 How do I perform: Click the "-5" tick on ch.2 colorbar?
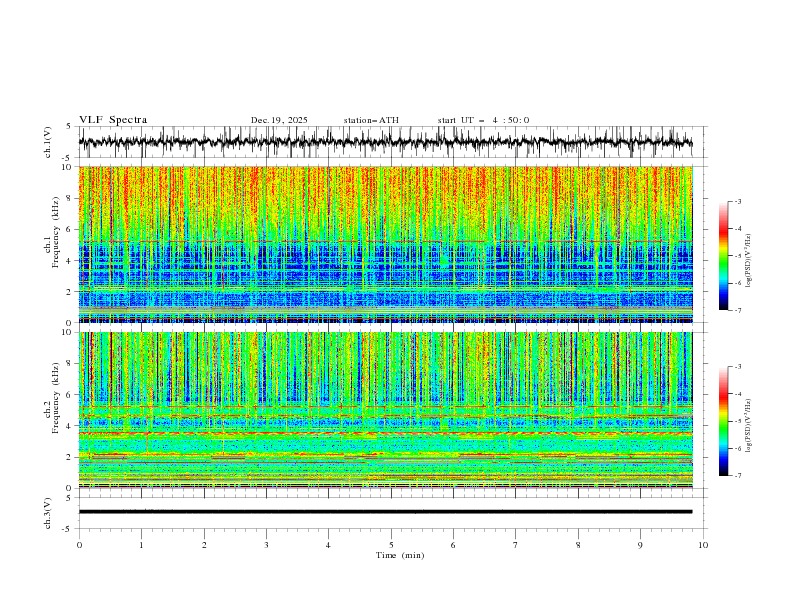[x=738, y=421]
